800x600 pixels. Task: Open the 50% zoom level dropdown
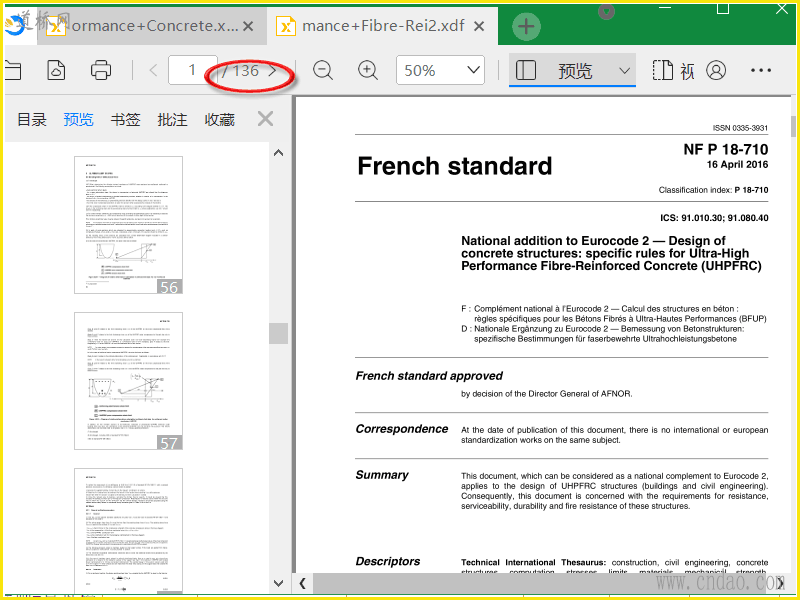tap(440, 70)
